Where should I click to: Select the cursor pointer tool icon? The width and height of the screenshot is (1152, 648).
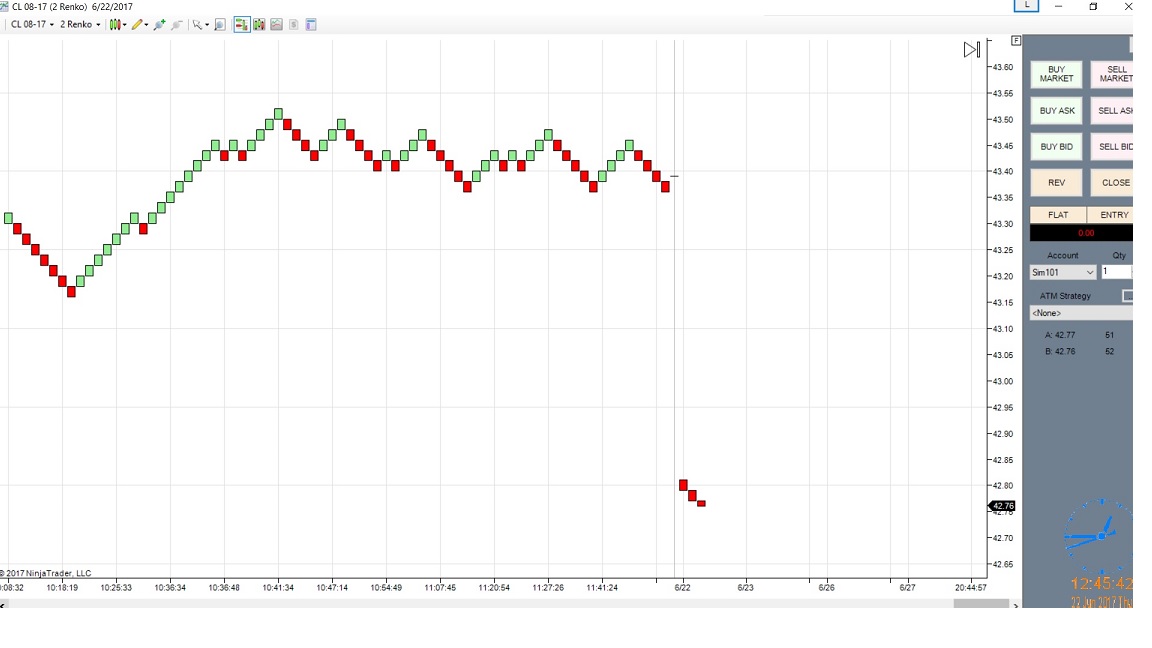tap(197, 24)
